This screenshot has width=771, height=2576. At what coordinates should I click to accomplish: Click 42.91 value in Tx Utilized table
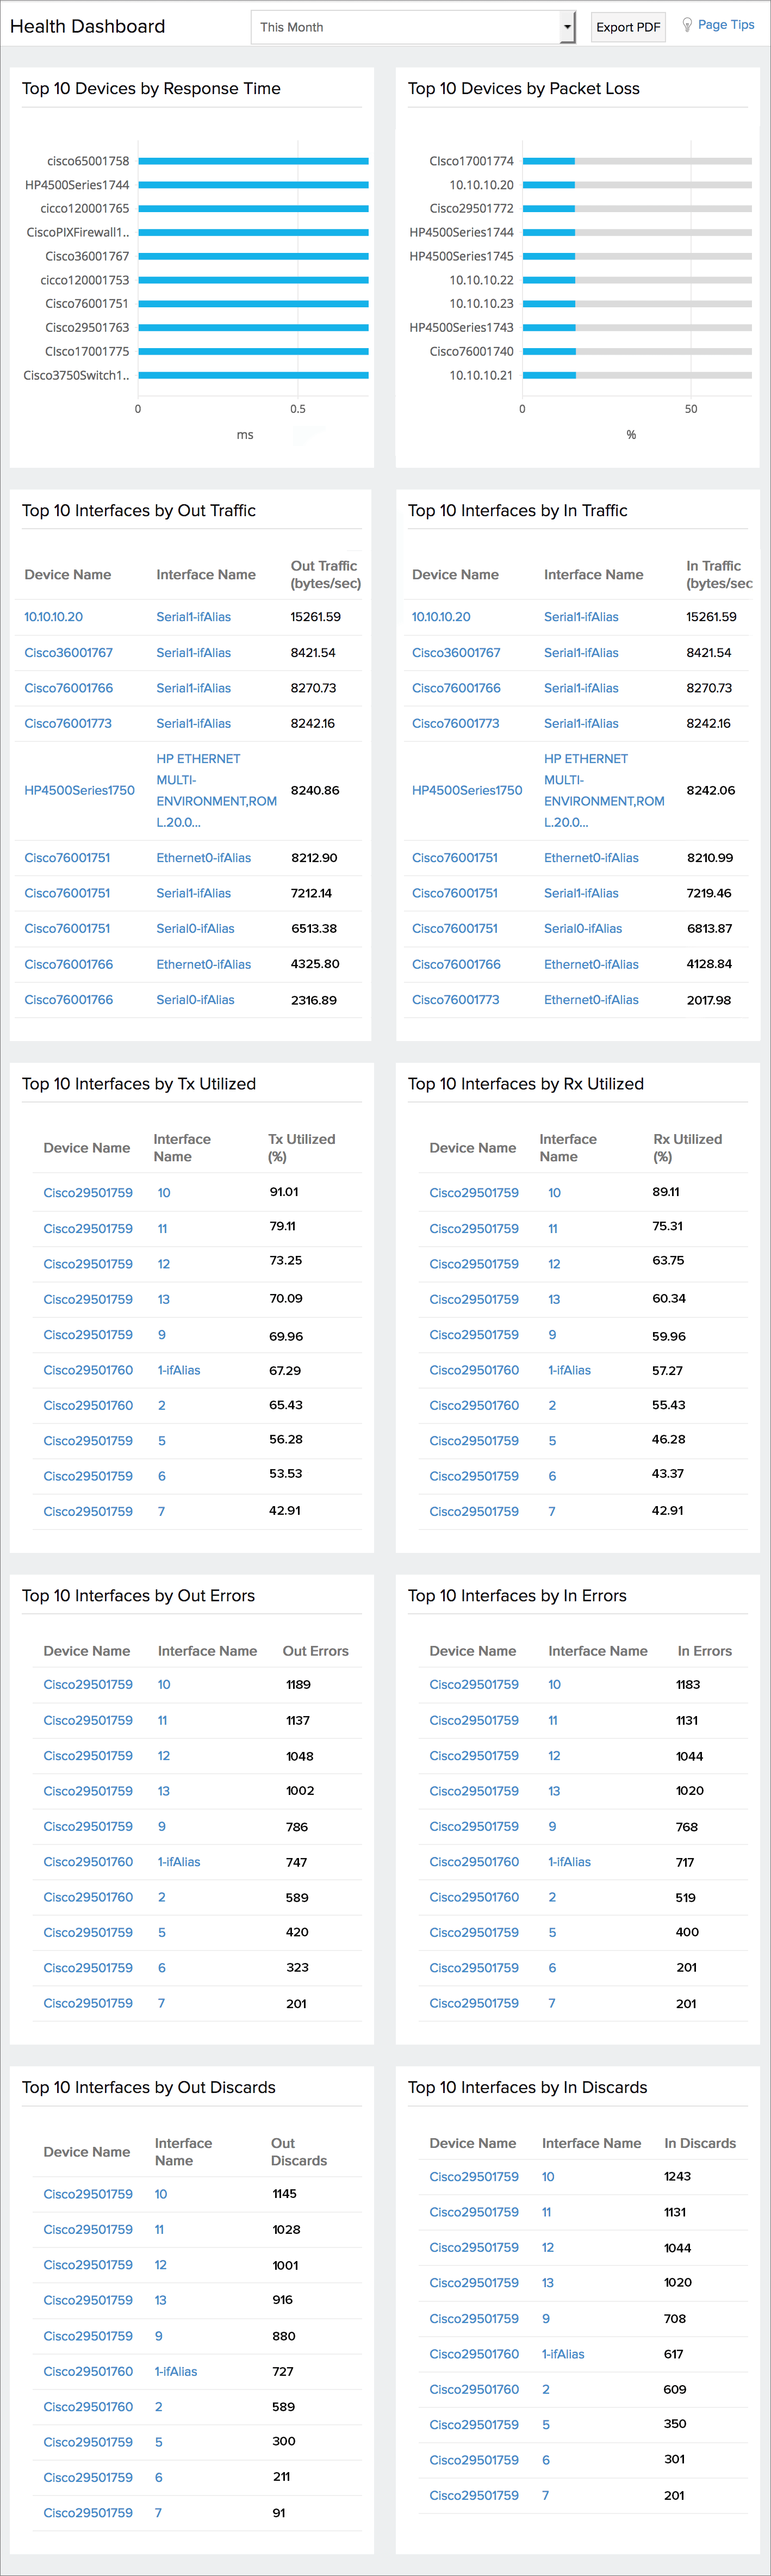(284, 1510)
